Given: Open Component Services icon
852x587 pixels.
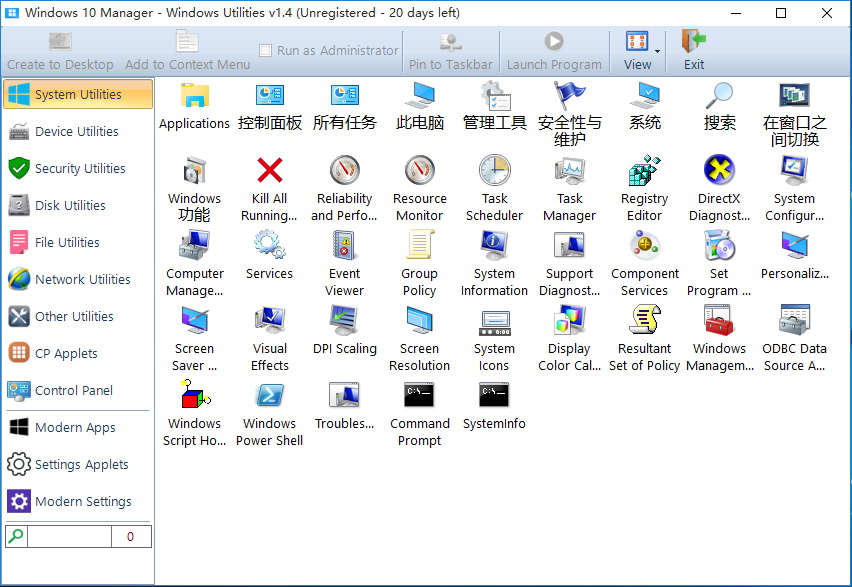Looking at the screenshot, I should [x=644, y=245].
